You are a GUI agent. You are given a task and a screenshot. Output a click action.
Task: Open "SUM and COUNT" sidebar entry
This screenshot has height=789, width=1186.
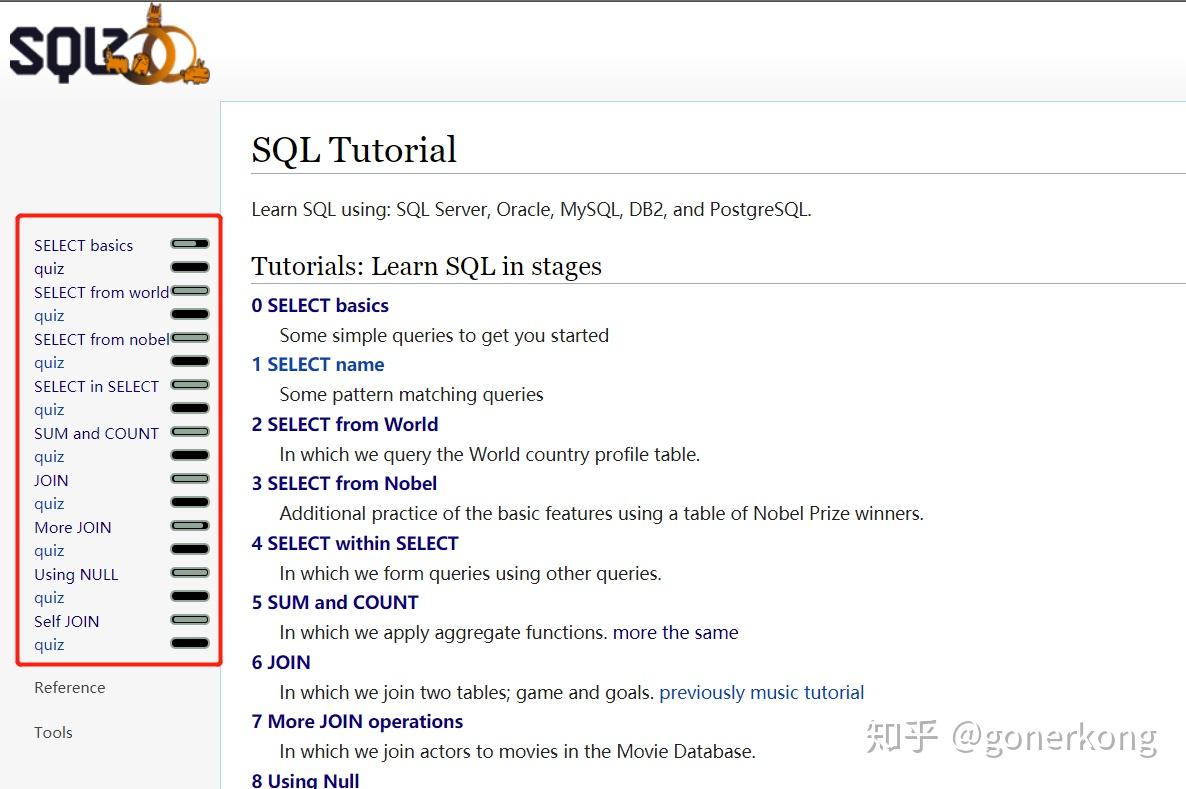96,433
